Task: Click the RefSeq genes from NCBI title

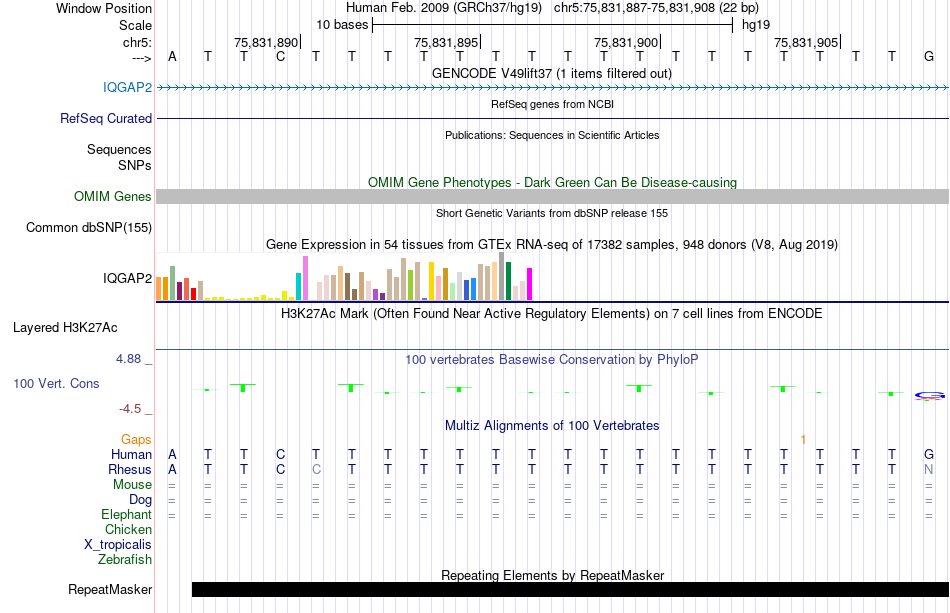Action: point(552,104)
